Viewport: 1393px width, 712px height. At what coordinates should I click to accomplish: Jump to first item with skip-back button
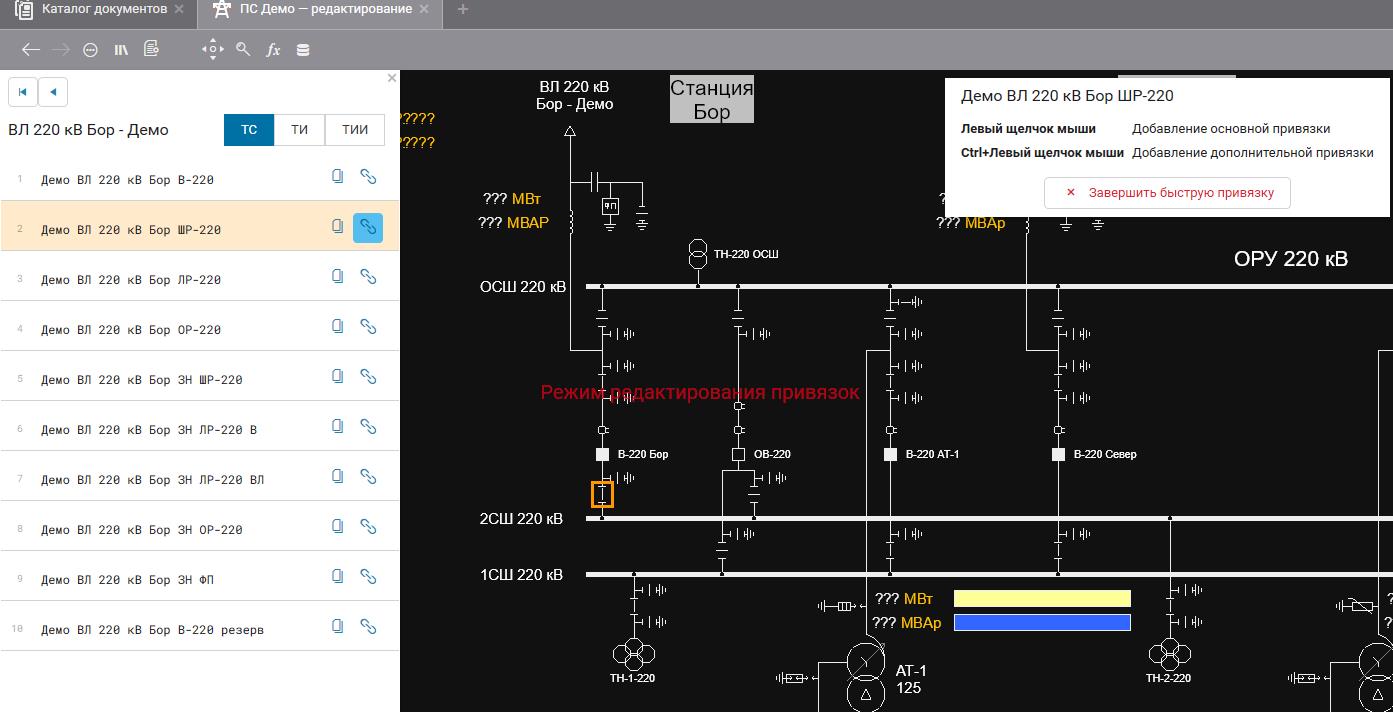(x=23, y=92)
